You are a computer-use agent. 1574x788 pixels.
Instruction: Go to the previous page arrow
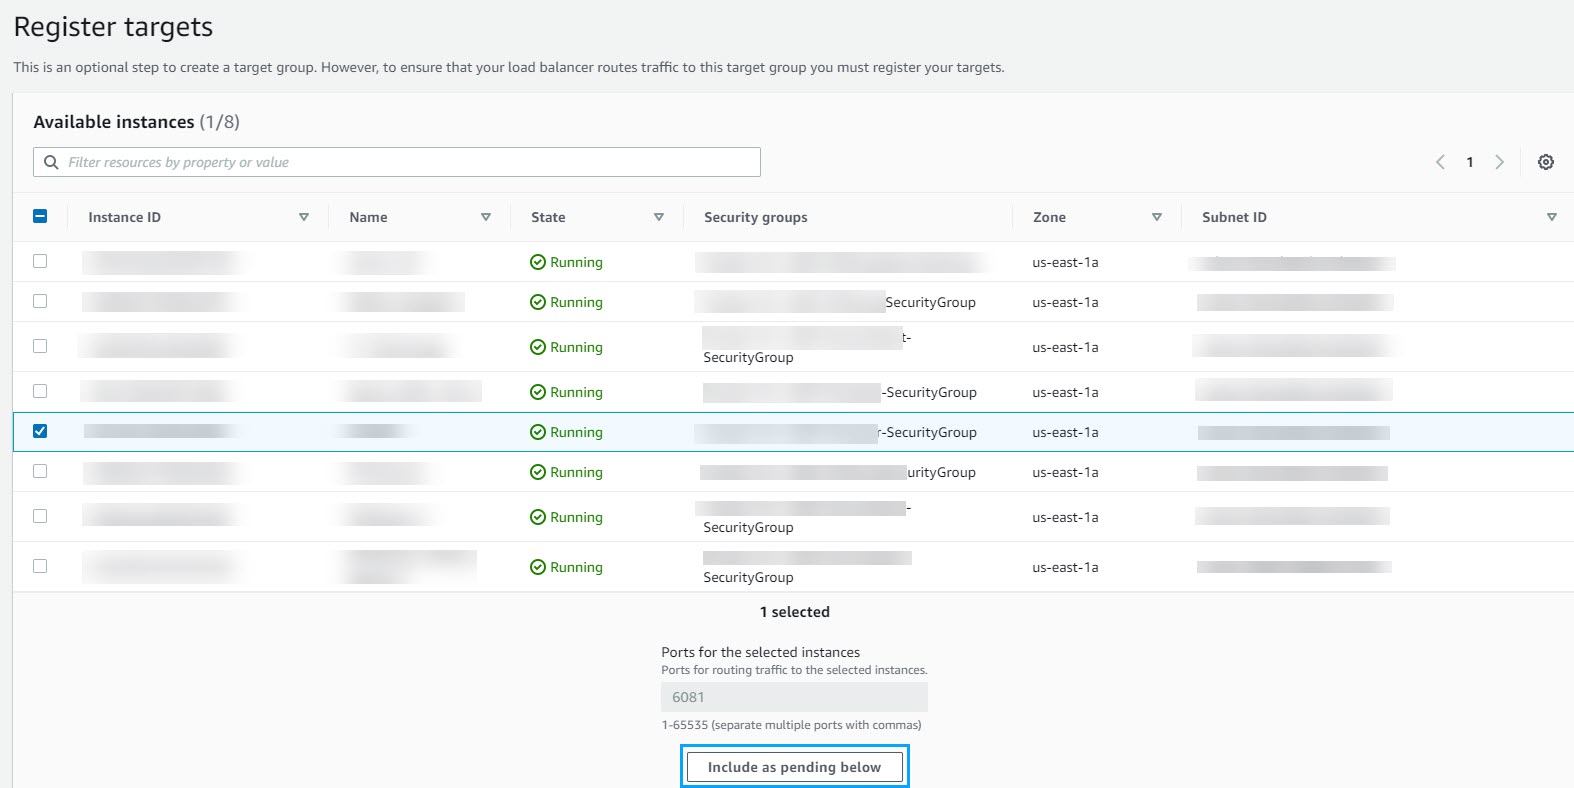point(1440,162)
